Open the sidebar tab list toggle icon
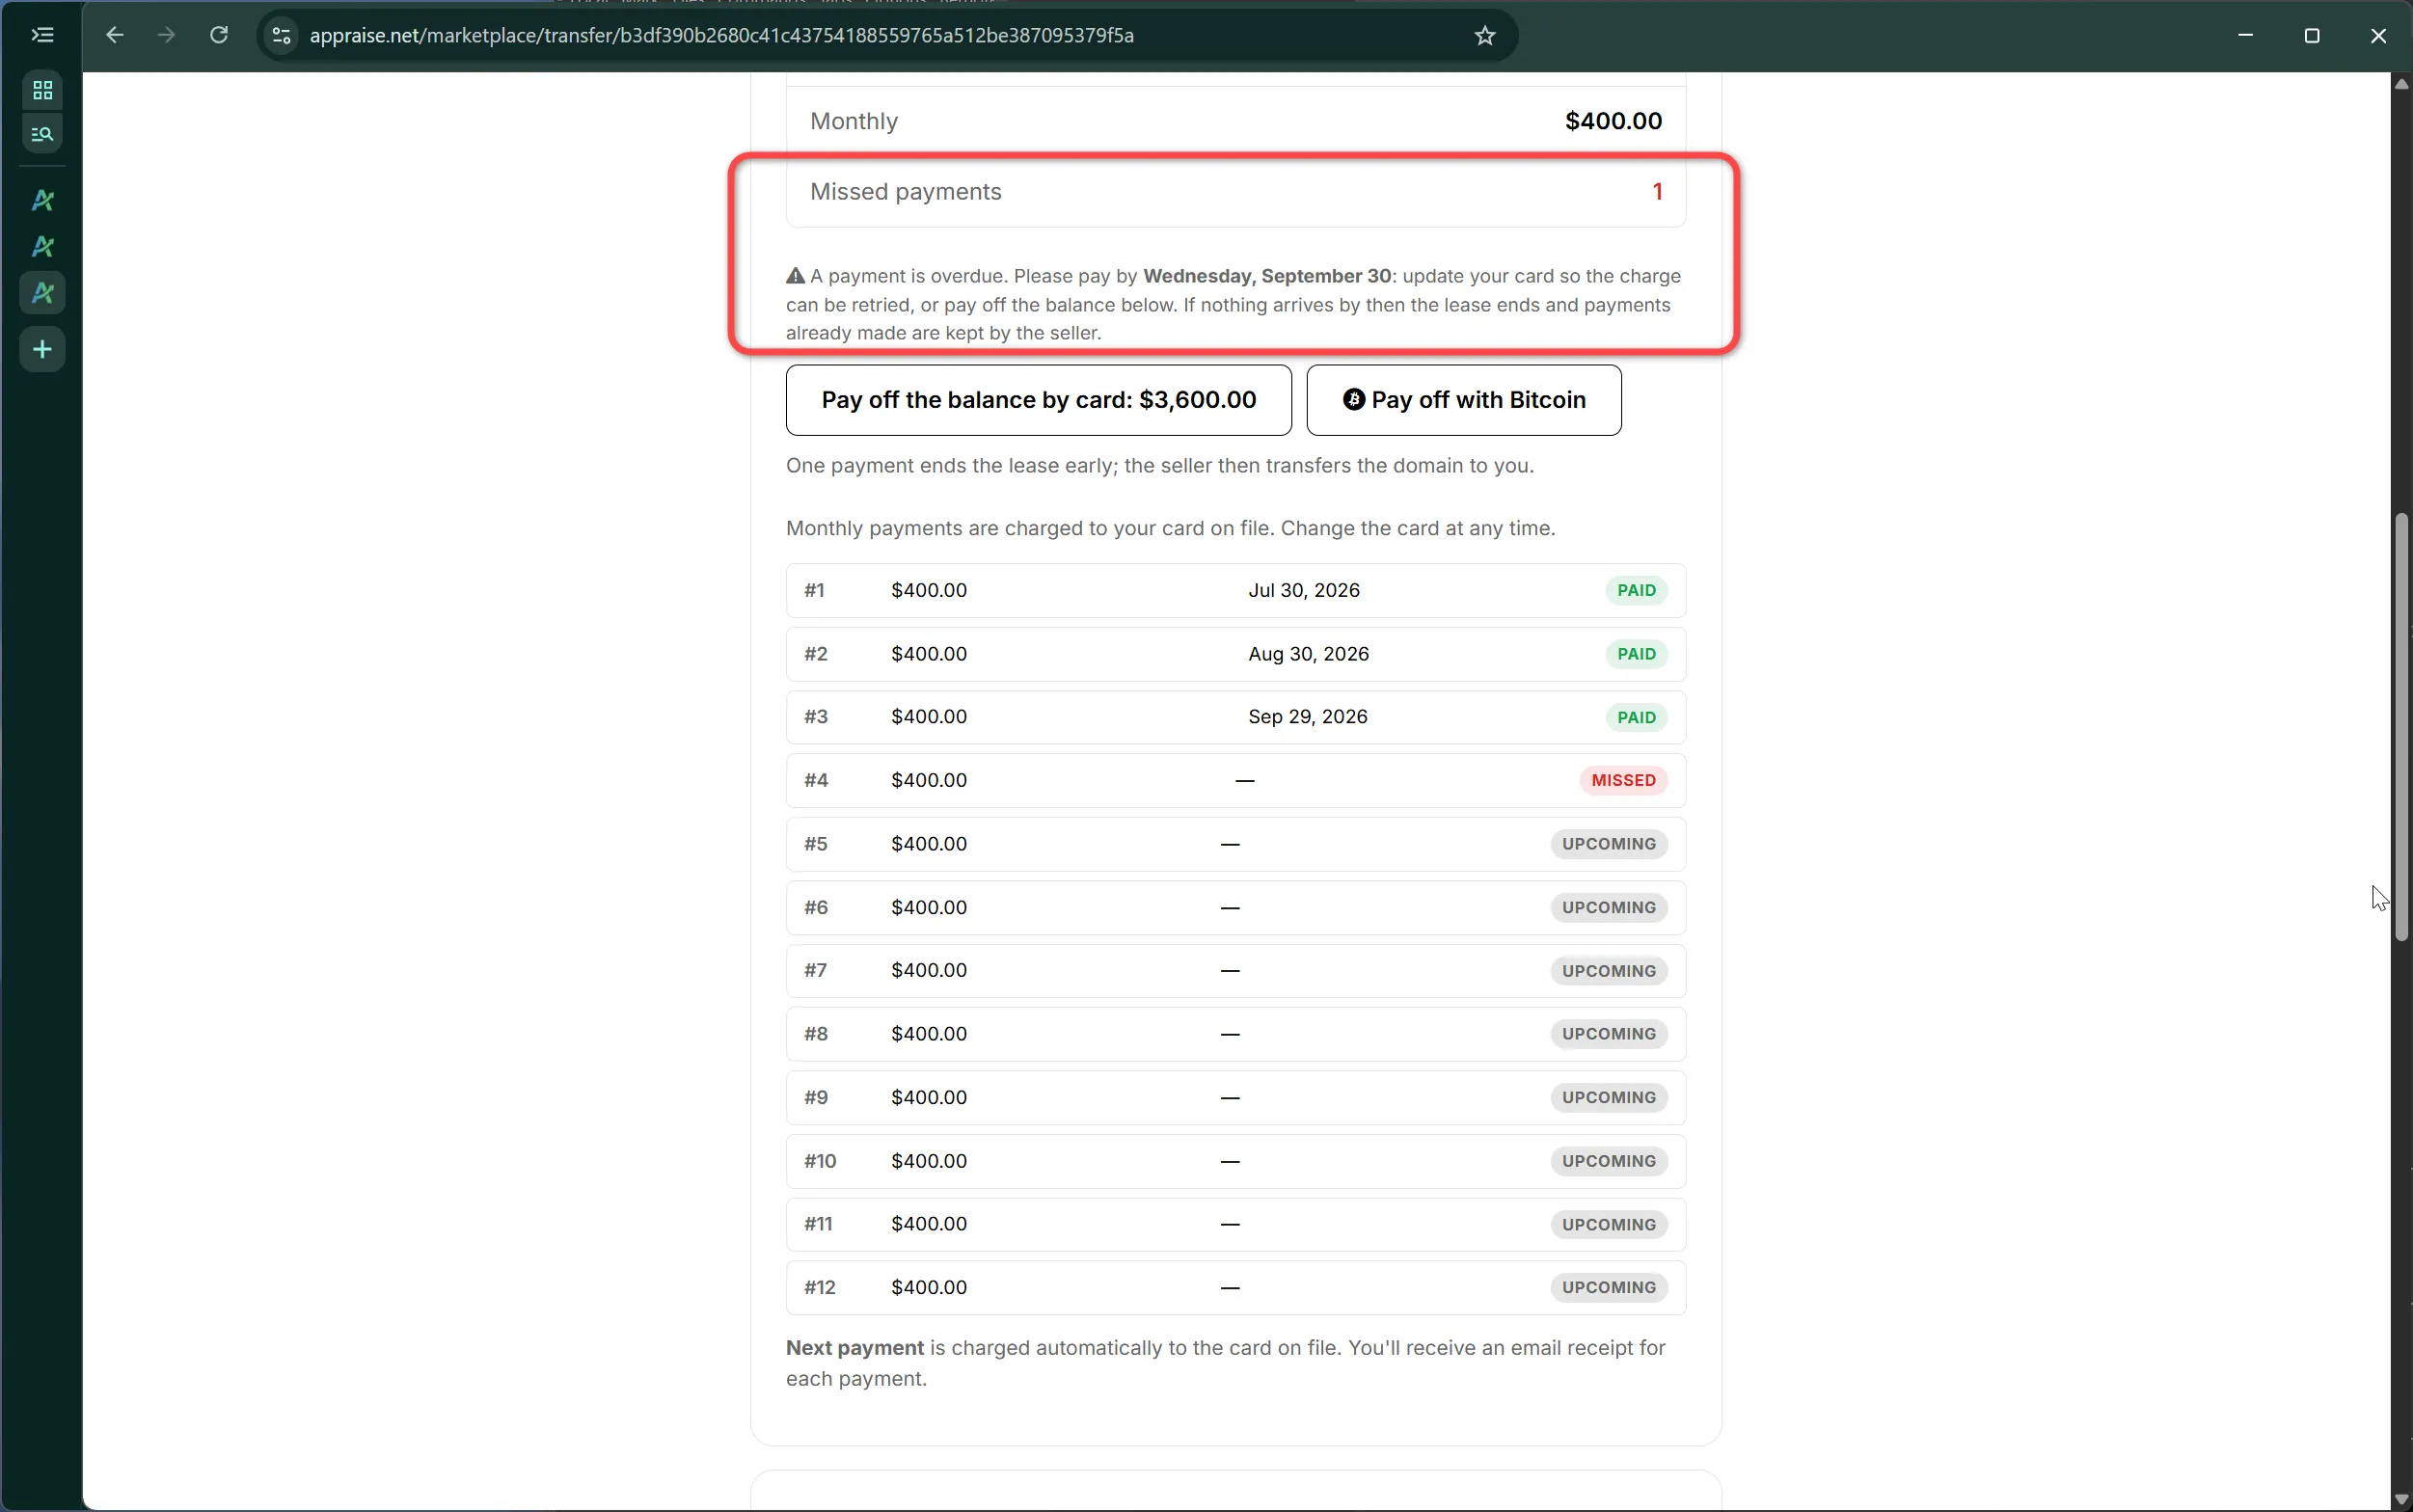The image size is (2413, 1512). pyautogui.click(x=42, y=35)
